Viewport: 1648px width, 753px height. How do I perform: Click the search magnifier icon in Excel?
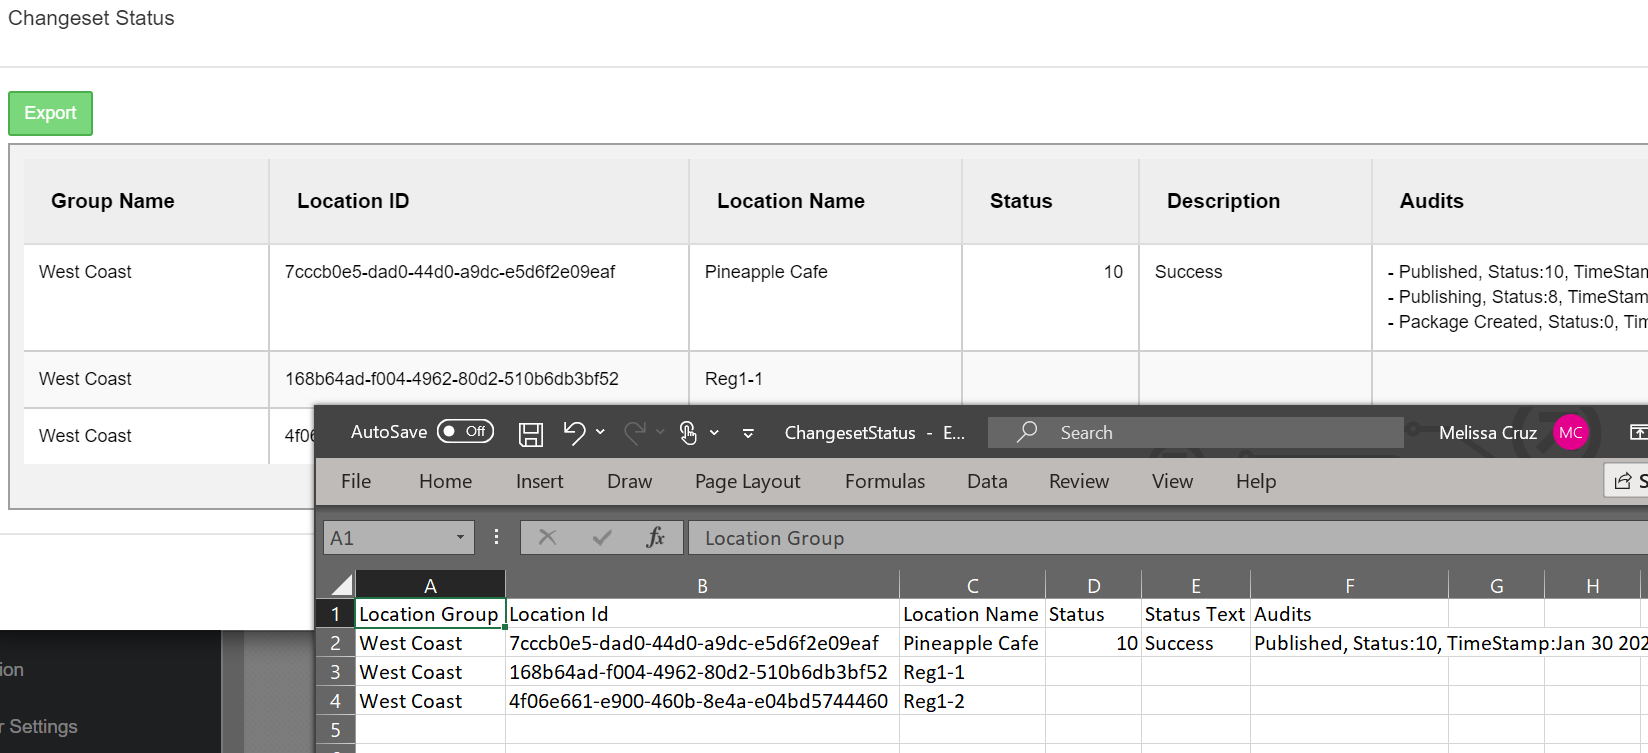[x=1027, y=432]
